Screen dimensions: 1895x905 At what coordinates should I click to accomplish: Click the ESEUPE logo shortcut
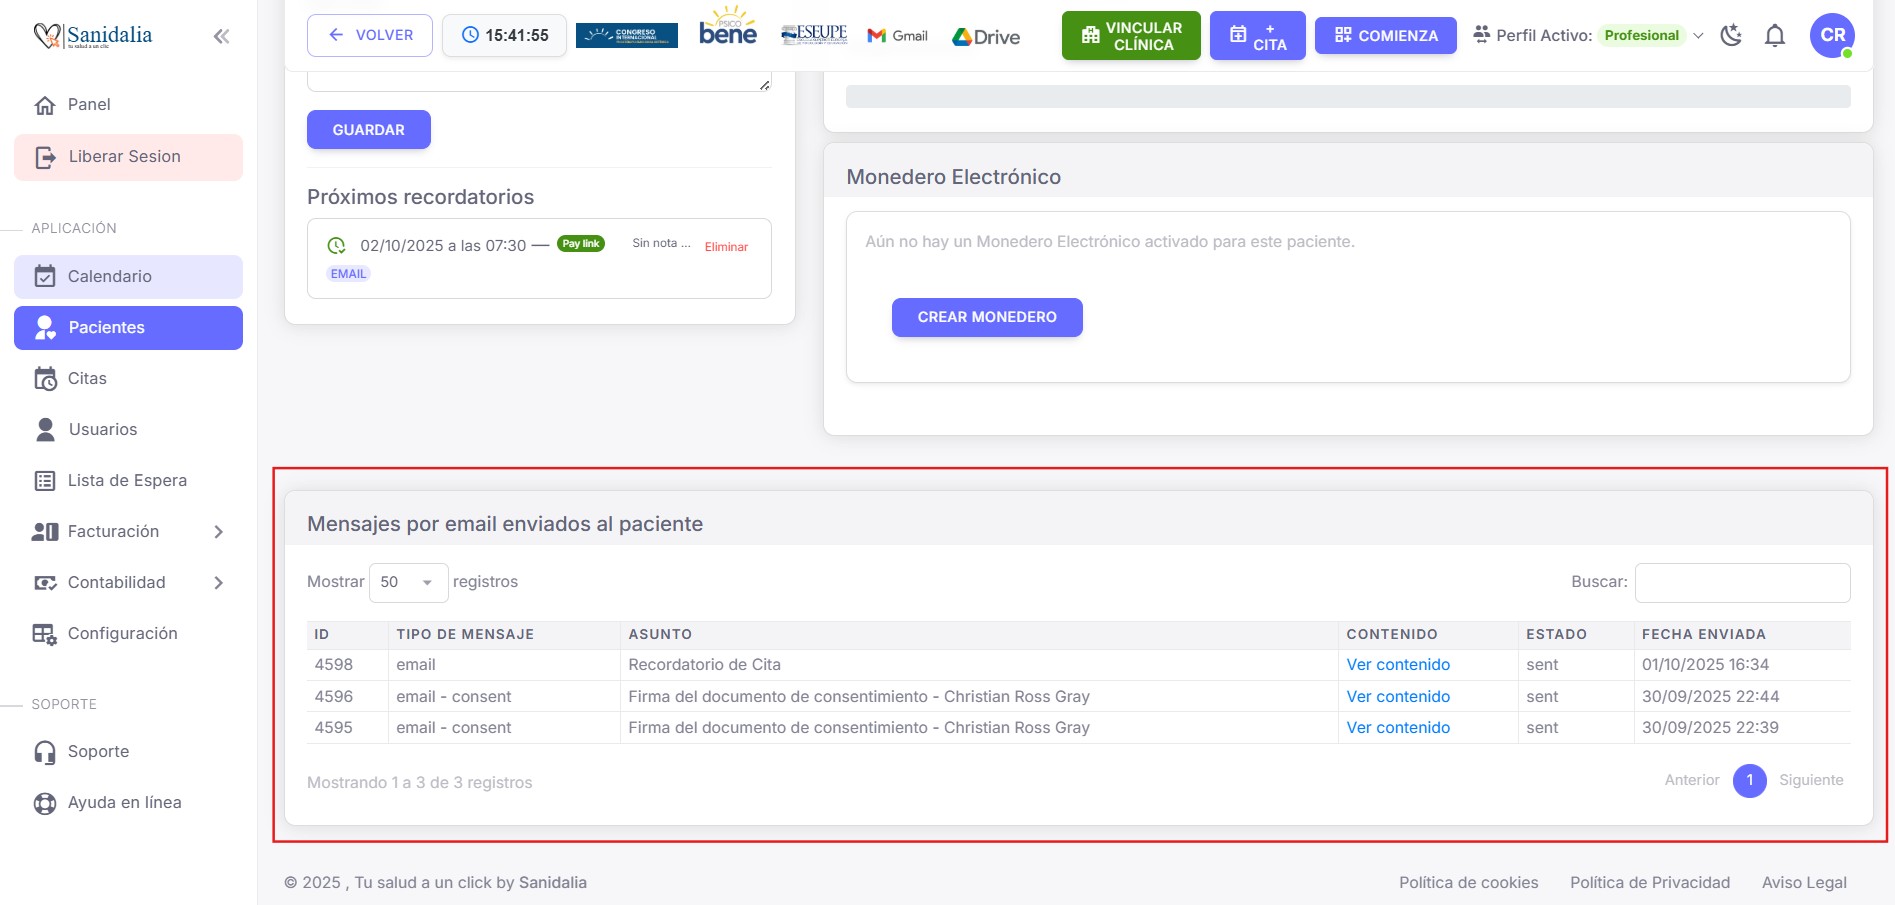(x=814, y=34)
